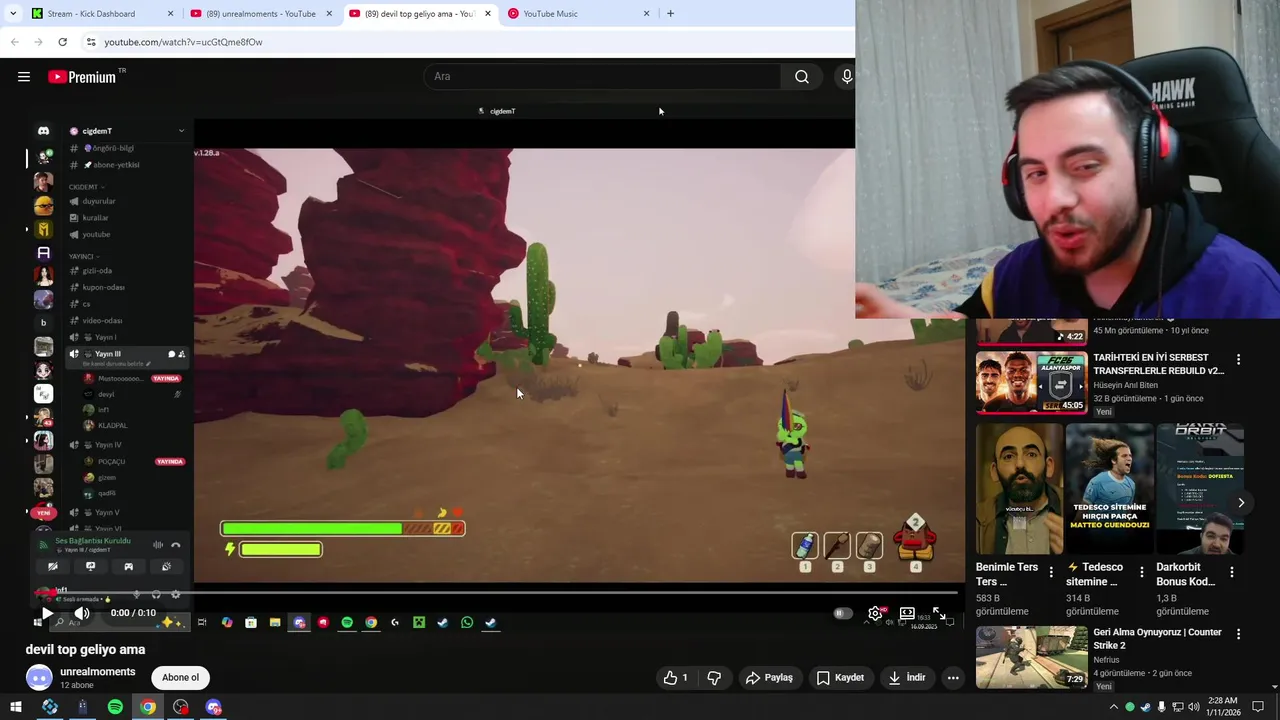Click the browser address bar URL

183,42
